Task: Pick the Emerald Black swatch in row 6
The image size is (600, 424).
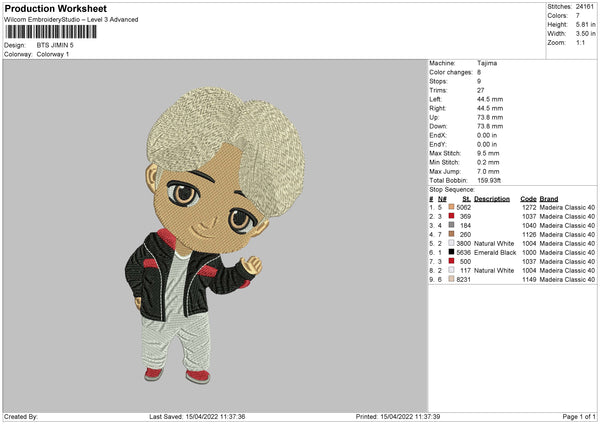Action: click(x=451, y=252)
